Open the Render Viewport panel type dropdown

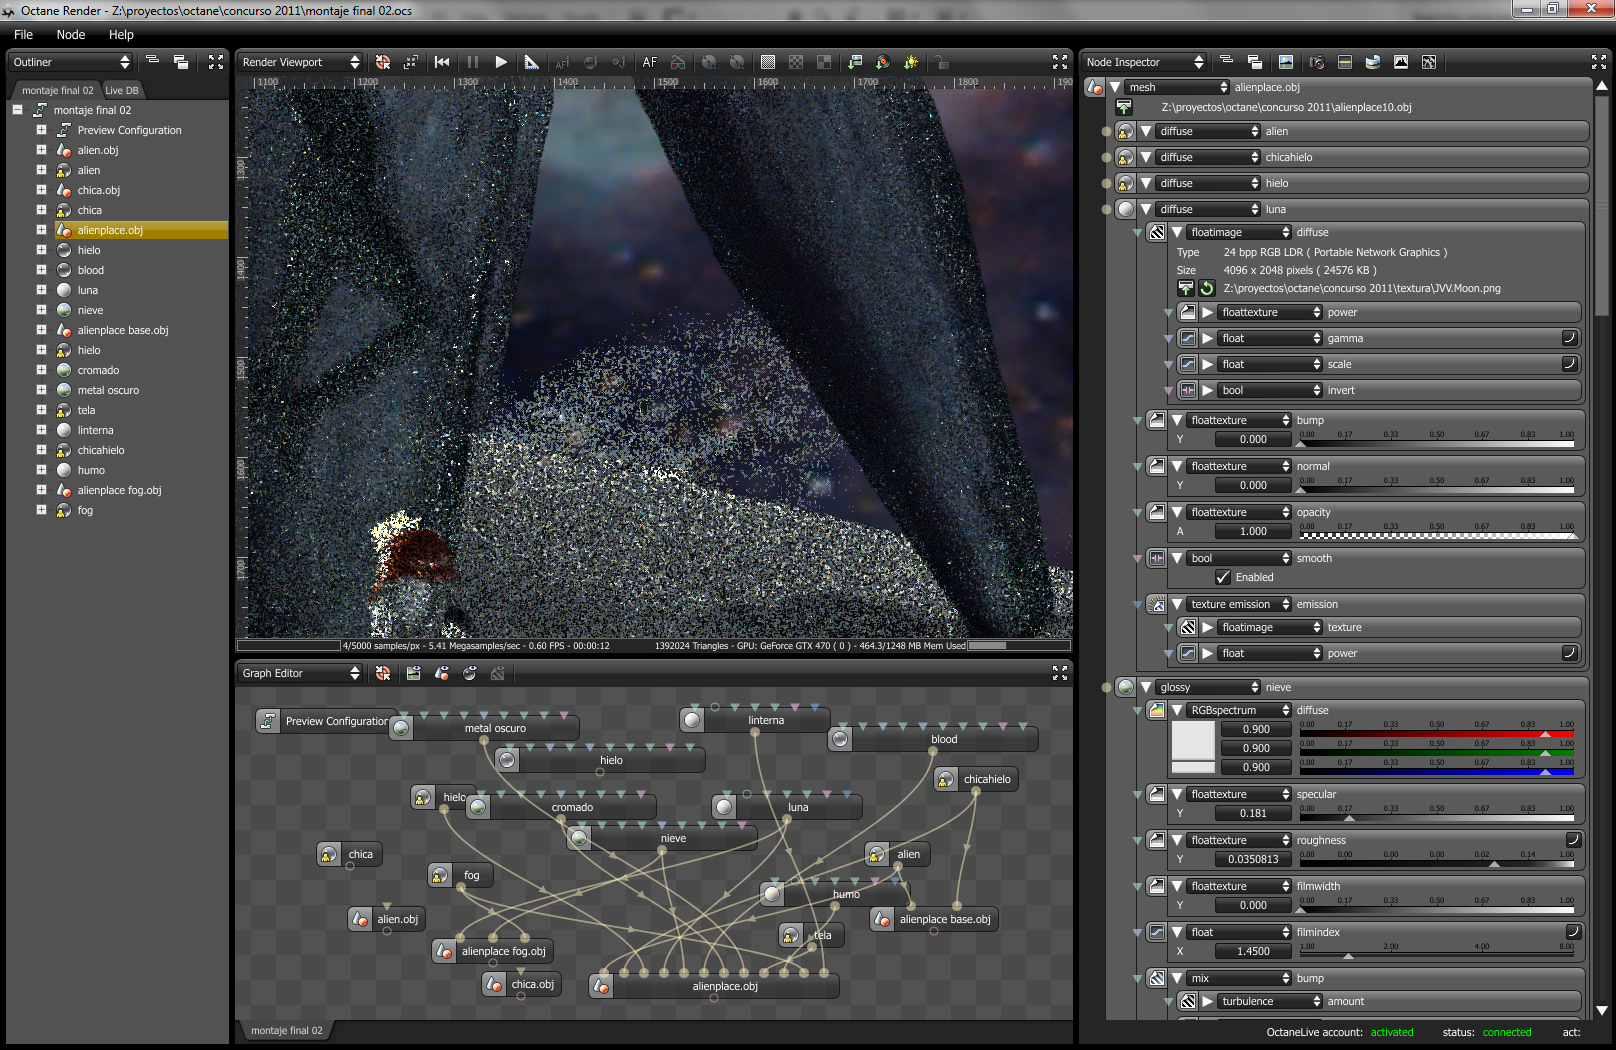[x=300, y=62]
